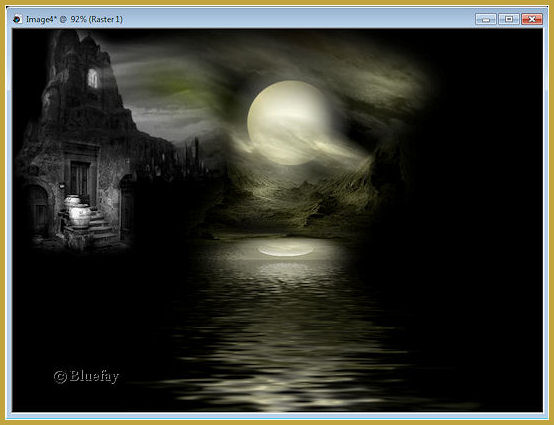Image resolution: width=554 pixels, height=425 pixels.
Task: Click the white barrels beside the steps
Action: pos(77,211)
